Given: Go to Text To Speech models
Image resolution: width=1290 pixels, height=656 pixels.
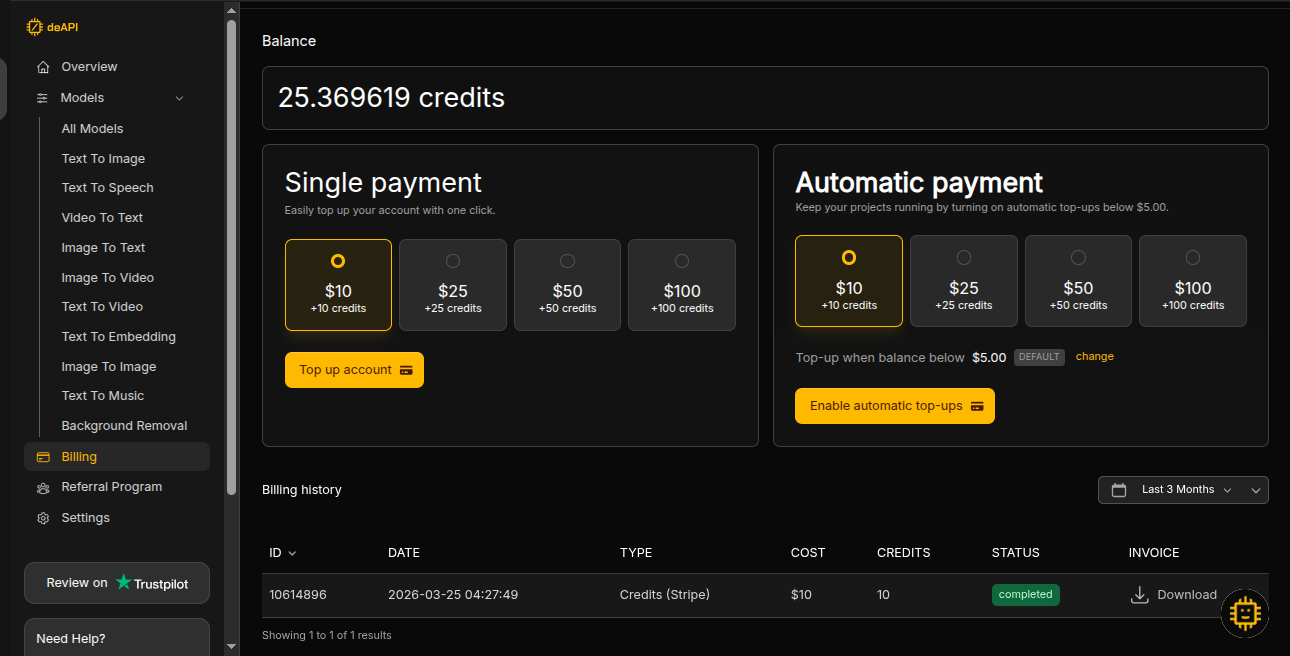Looking at the screenshot, I should 107,188.
